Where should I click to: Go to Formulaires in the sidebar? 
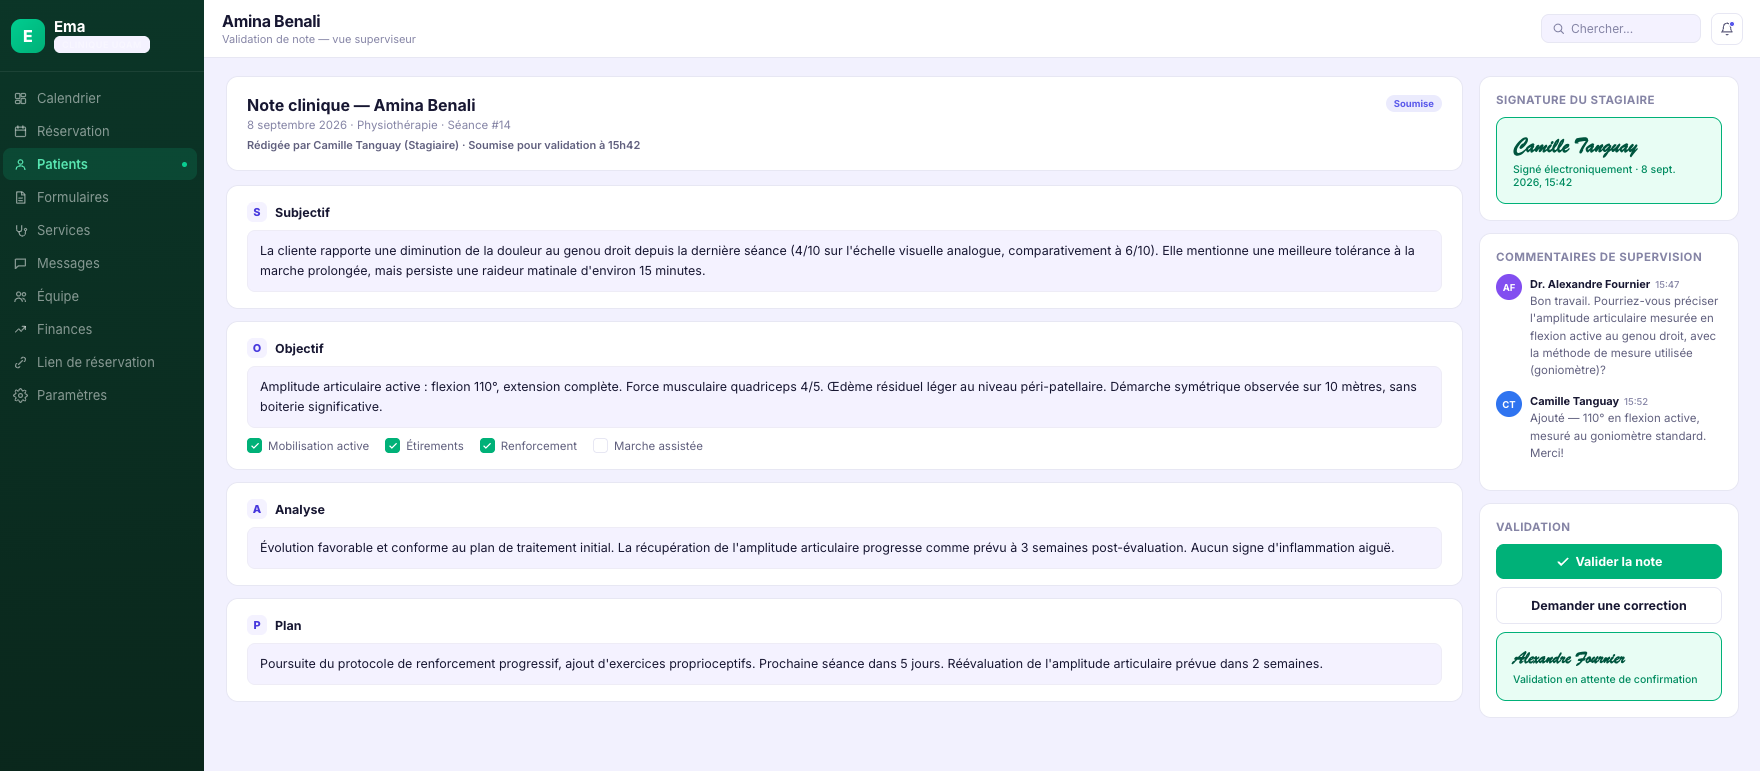click(100, 197)
